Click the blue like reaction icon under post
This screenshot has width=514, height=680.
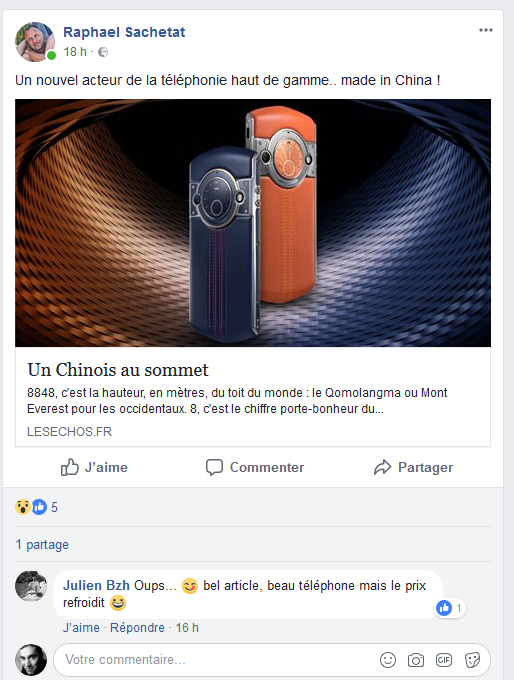point(39,507)
